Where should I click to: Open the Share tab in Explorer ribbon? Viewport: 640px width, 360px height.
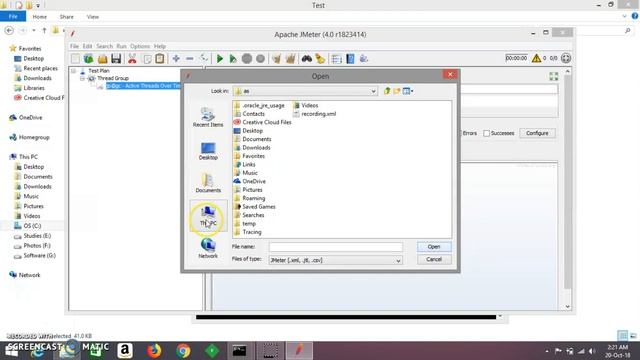click(x=67, y=17)
